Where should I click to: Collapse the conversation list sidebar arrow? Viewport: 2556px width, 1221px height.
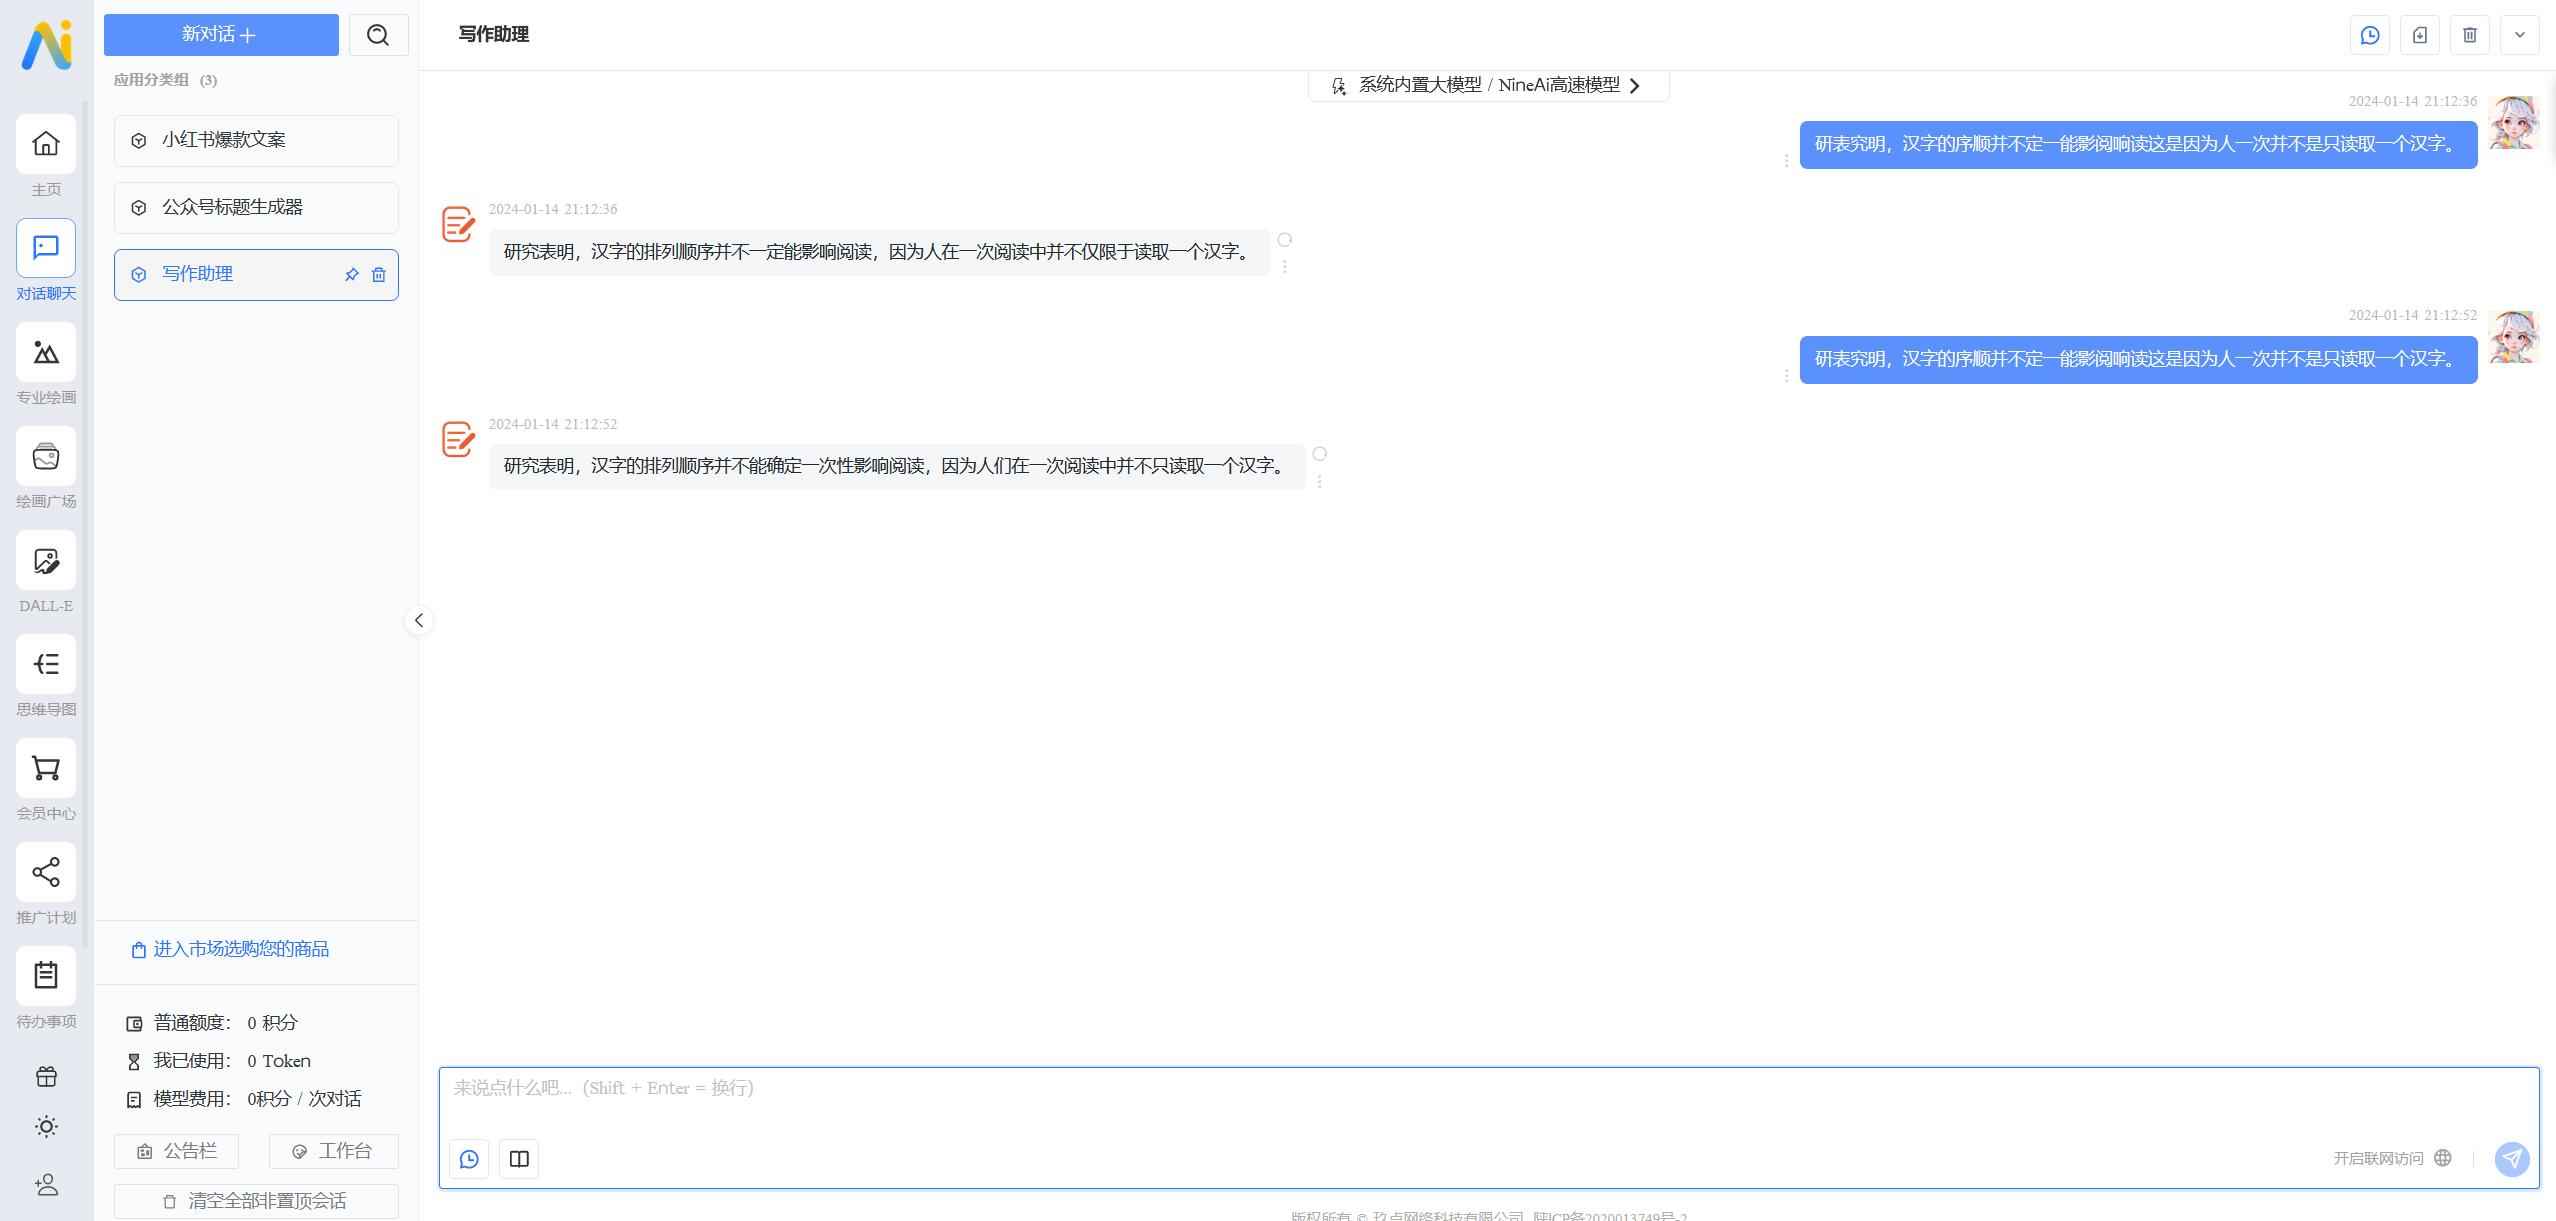419,621
